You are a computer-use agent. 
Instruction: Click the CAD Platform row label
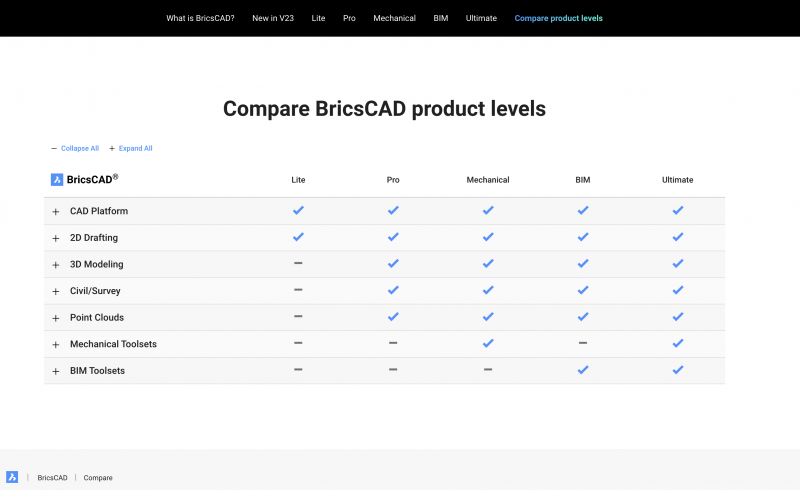99,211
